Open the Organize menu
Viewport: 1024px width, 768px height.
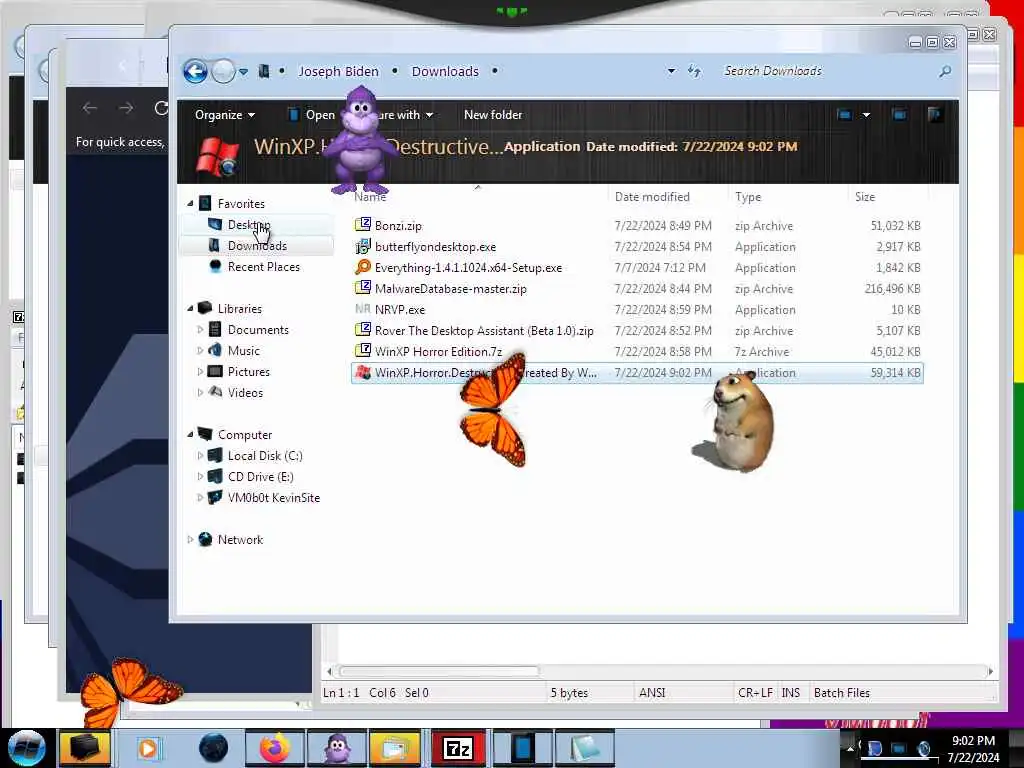point(225,115)
